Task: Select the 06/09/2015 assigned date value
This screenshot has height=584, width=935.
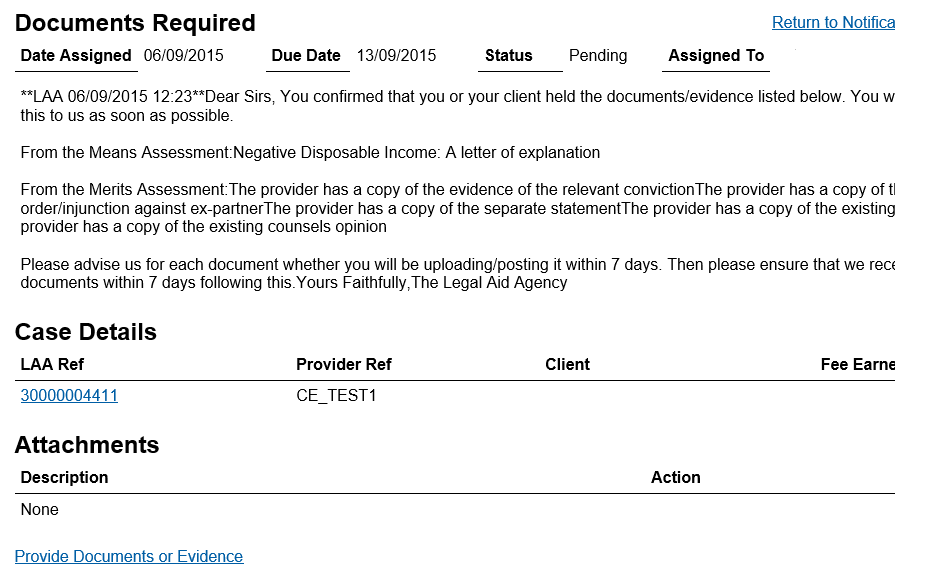Action: tap(184, 56)
